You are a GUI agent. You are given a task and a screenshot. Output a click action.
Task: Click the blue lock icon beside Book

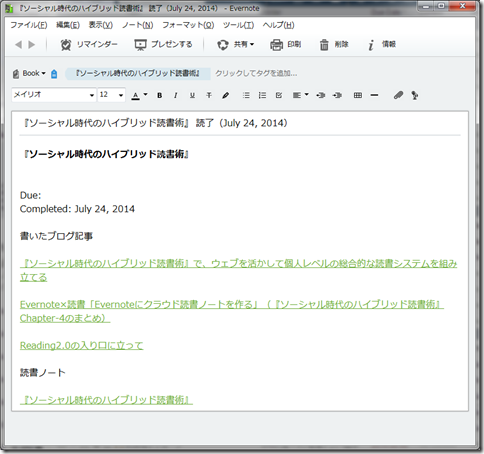pos(54,74)
